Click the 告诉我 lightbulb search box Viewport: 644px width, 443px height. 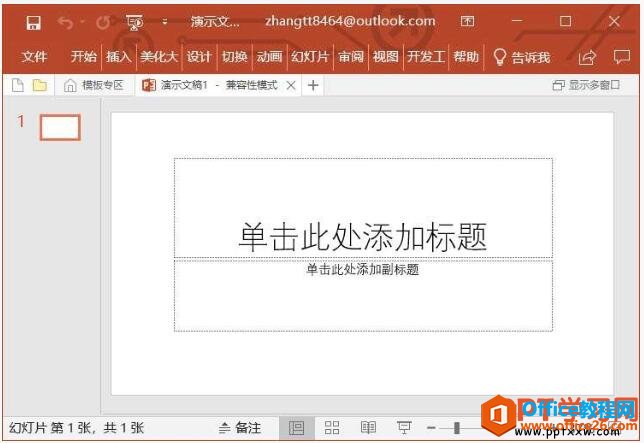point(521,57)
